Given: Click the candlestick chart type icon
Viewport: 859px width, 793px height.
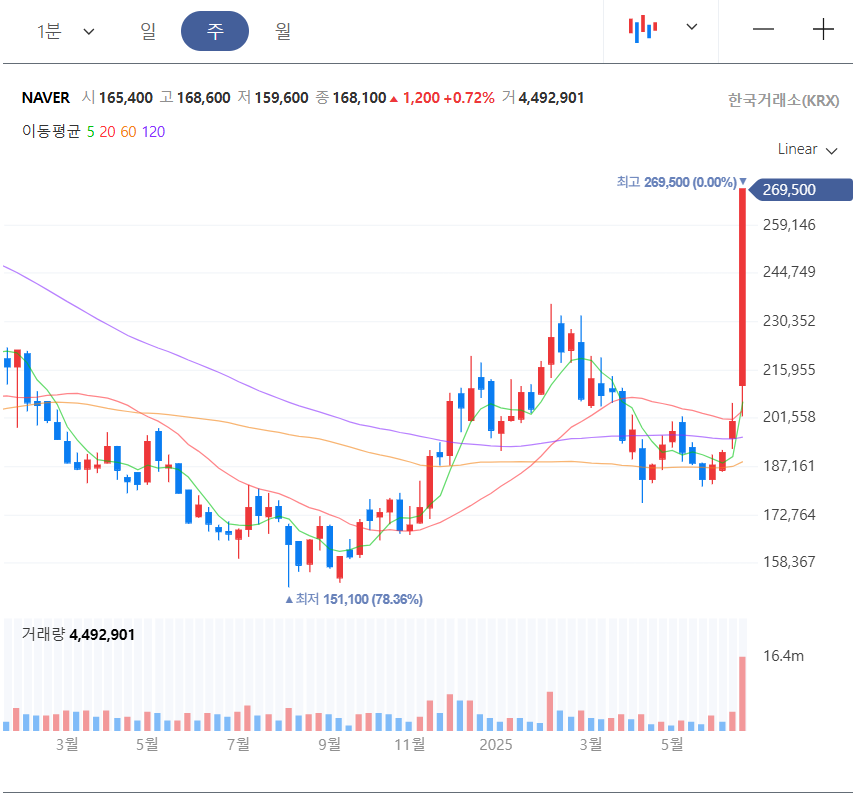Looking at the screenshot, I should [643, 28].
